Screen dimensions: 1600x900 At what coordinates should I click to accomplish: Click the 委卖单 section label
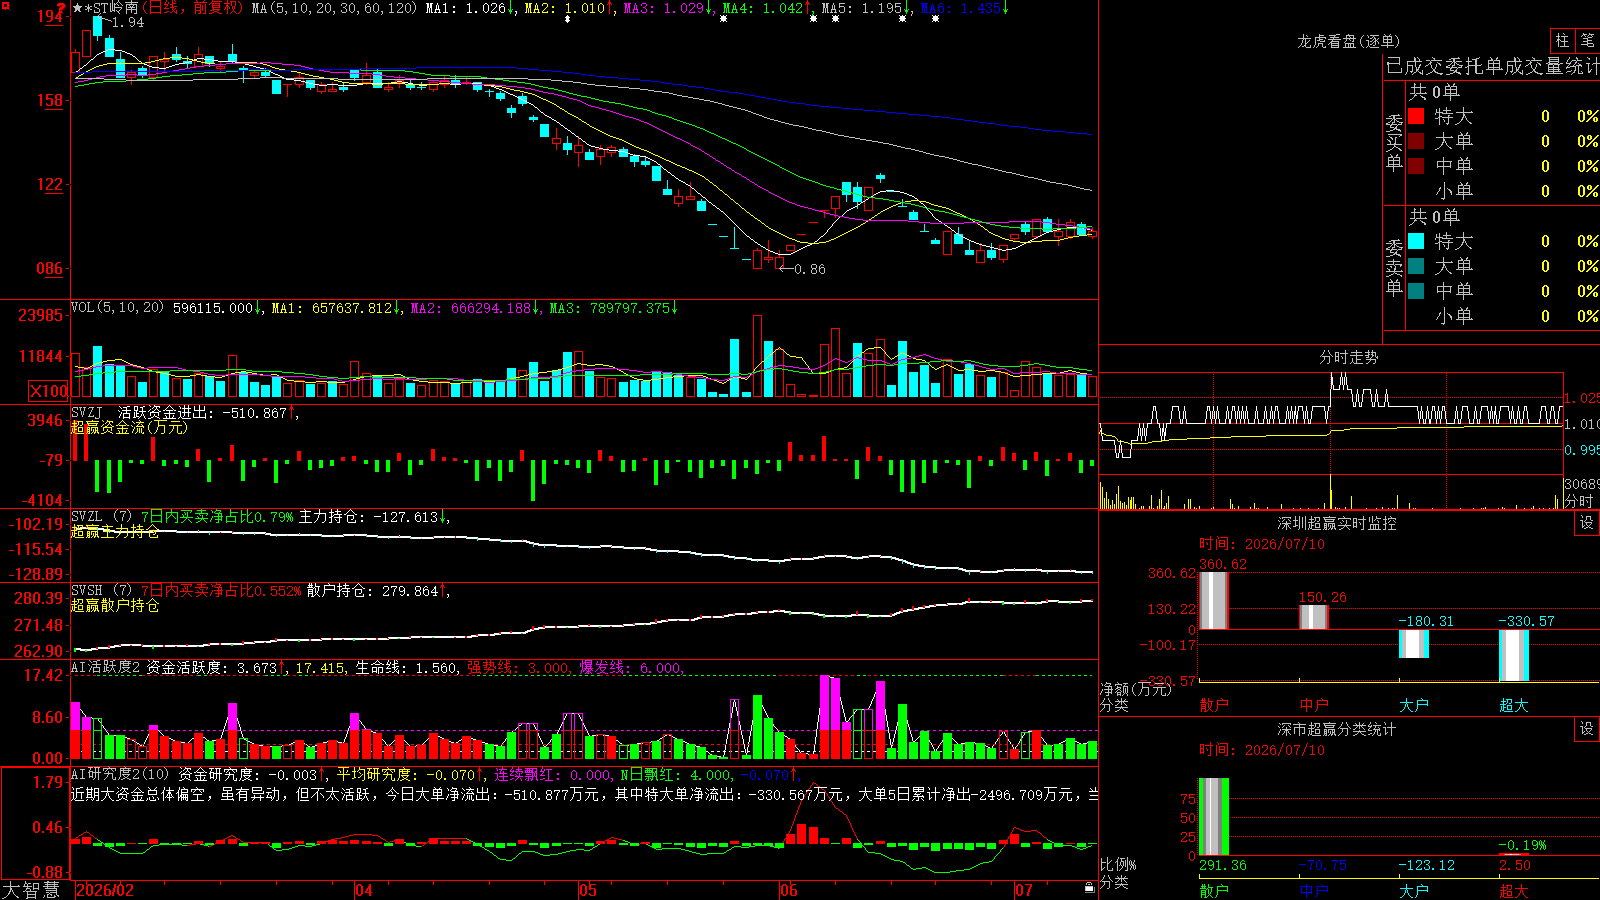click(1394, 267)
